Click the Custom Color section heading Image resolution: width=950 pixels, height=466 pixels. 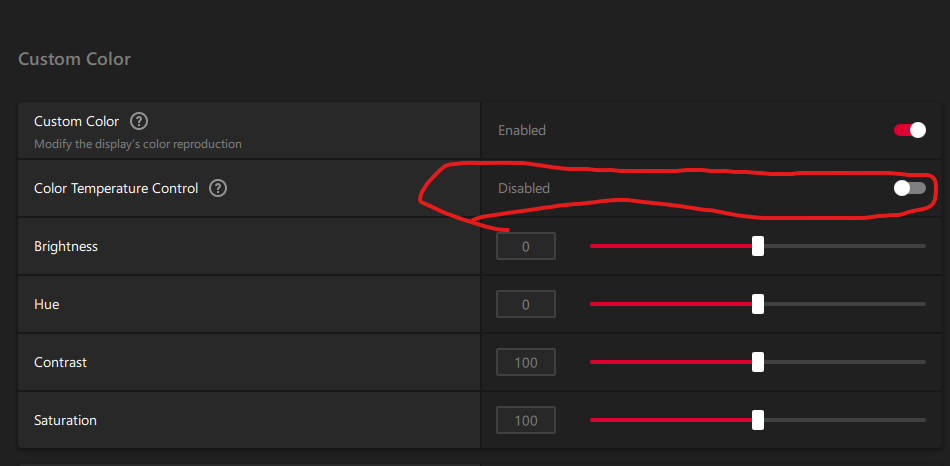75,59
